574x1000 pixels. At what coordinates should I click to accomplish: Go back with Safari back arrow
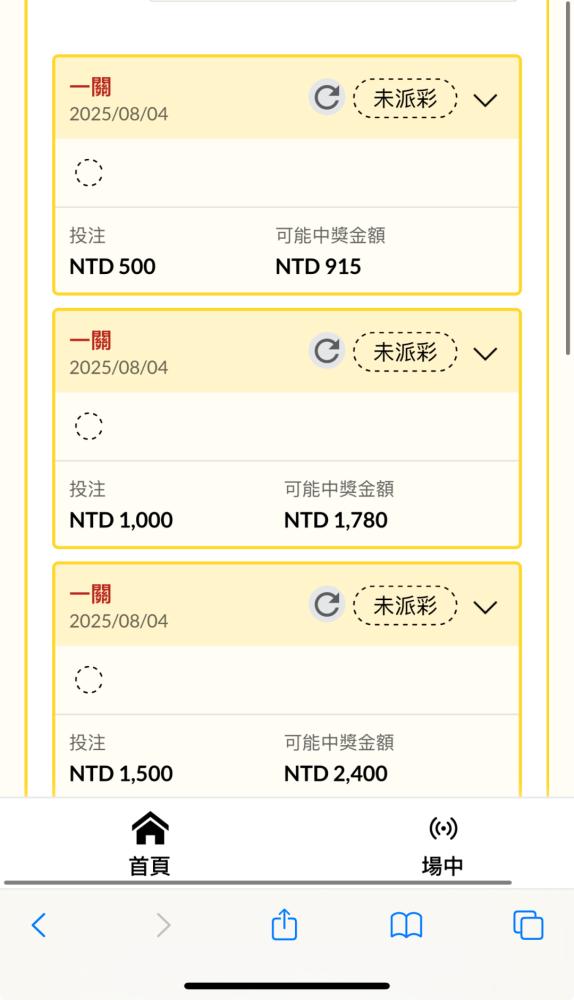click(x=39, y=925)
